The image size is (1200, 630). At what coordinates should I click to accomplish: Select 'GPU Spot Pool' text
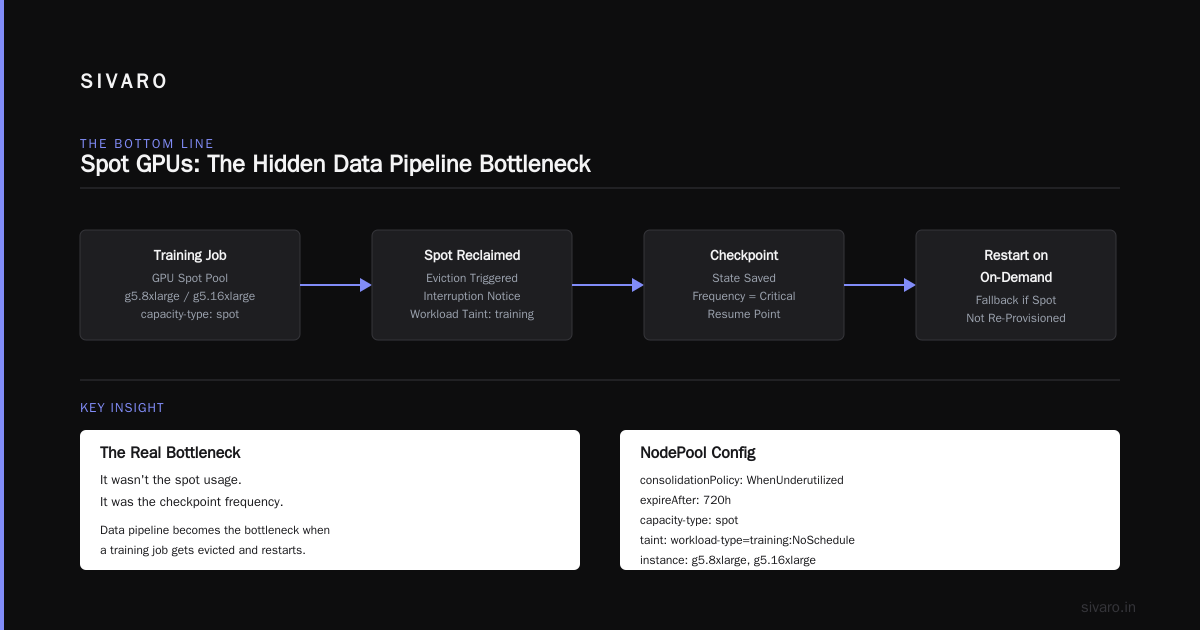point(190,278)
